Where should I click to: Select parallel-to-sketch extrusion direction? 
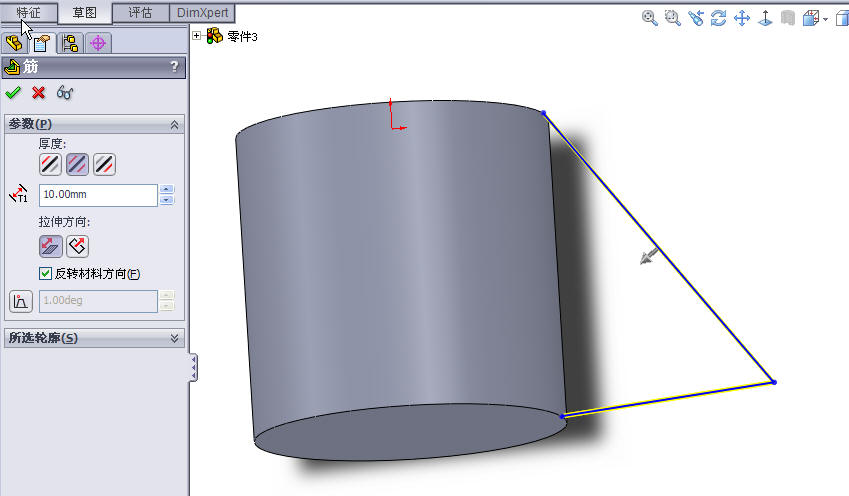50,246
